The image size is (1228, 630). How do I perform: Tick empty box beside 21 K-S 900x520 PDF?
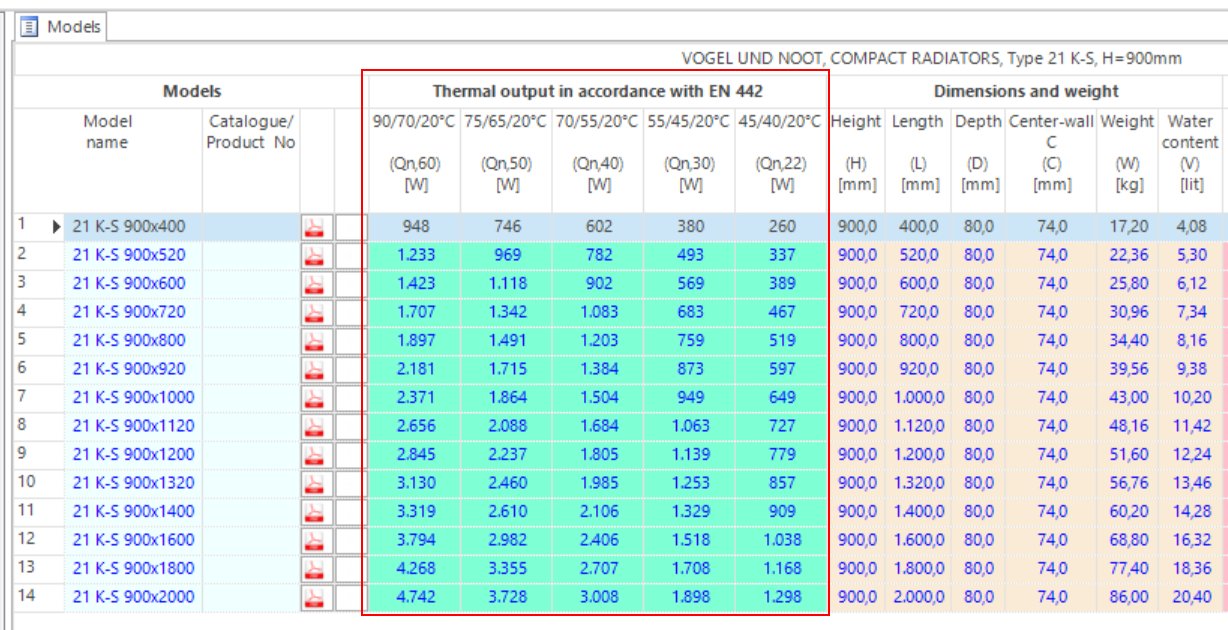[x=348, y=256]
